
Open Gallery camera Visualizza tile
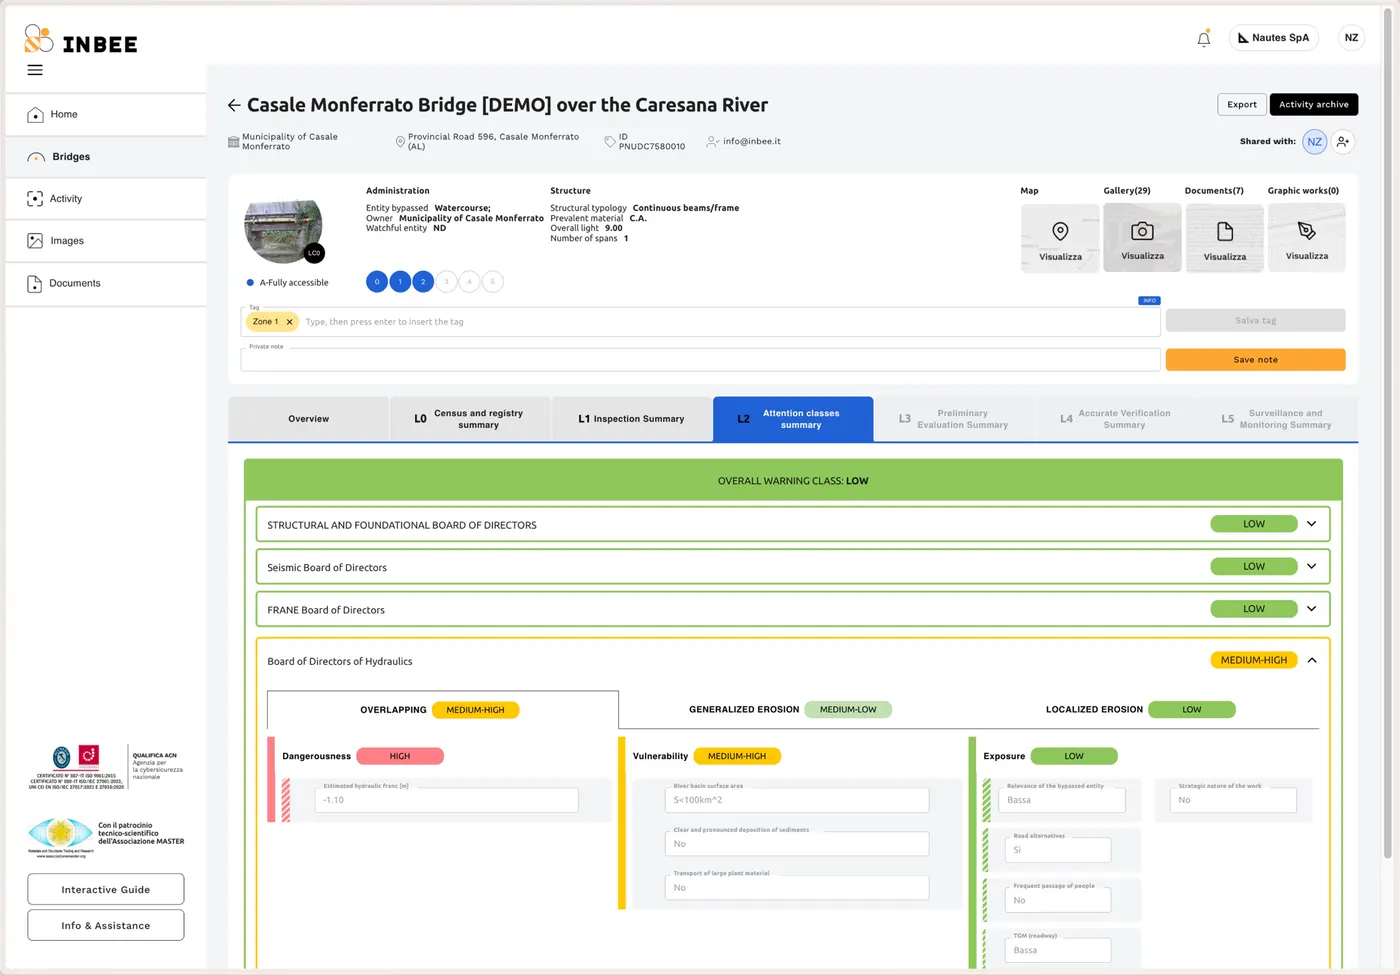coord(1142,238)
